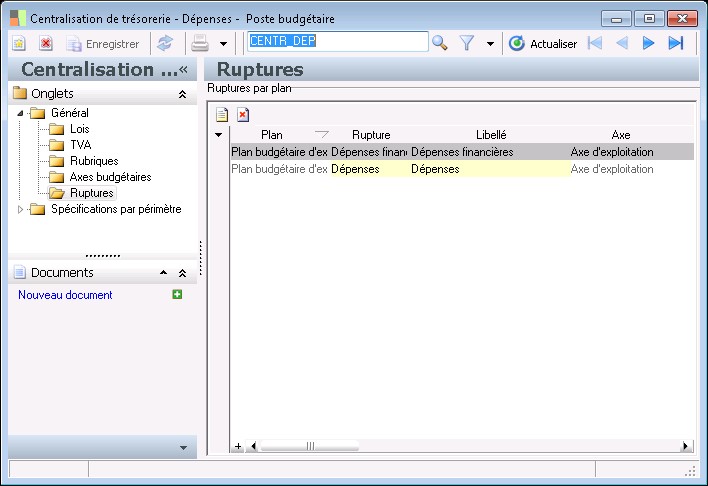This screenshot has width=708, height=486.
Task: Click the magnifying glass search icon
Action: coord(440,43)
